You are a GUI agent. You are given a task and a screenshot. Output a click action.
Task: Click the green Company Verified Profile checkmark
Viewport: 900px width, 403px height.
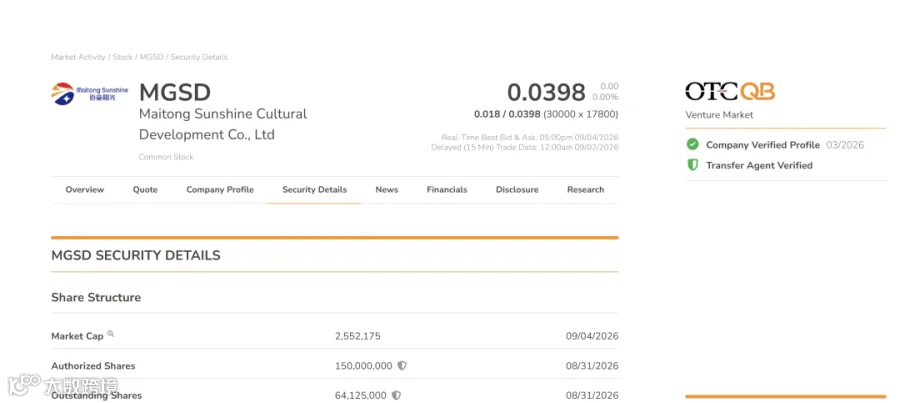(693, 144)
